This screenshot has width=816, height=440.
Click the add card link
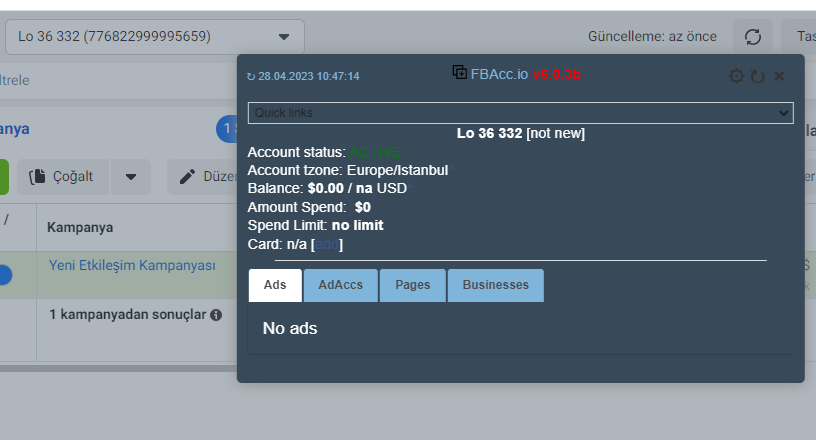click(327, 244)
